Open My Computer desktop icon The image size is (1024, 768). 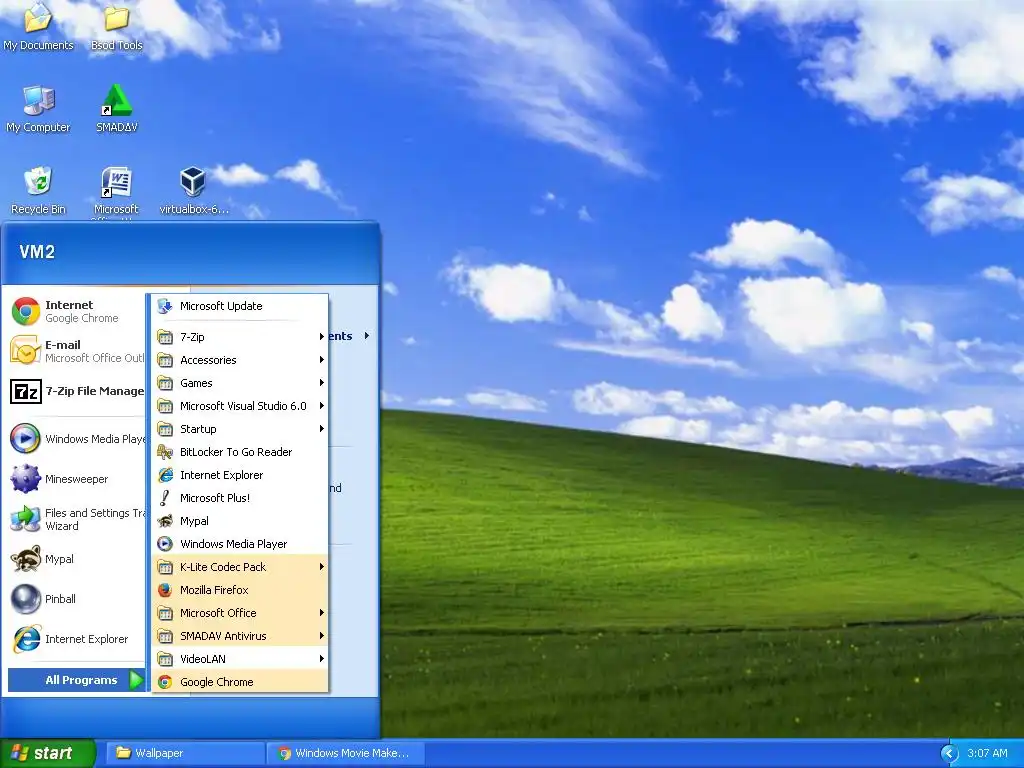click(x=39, y=108)
